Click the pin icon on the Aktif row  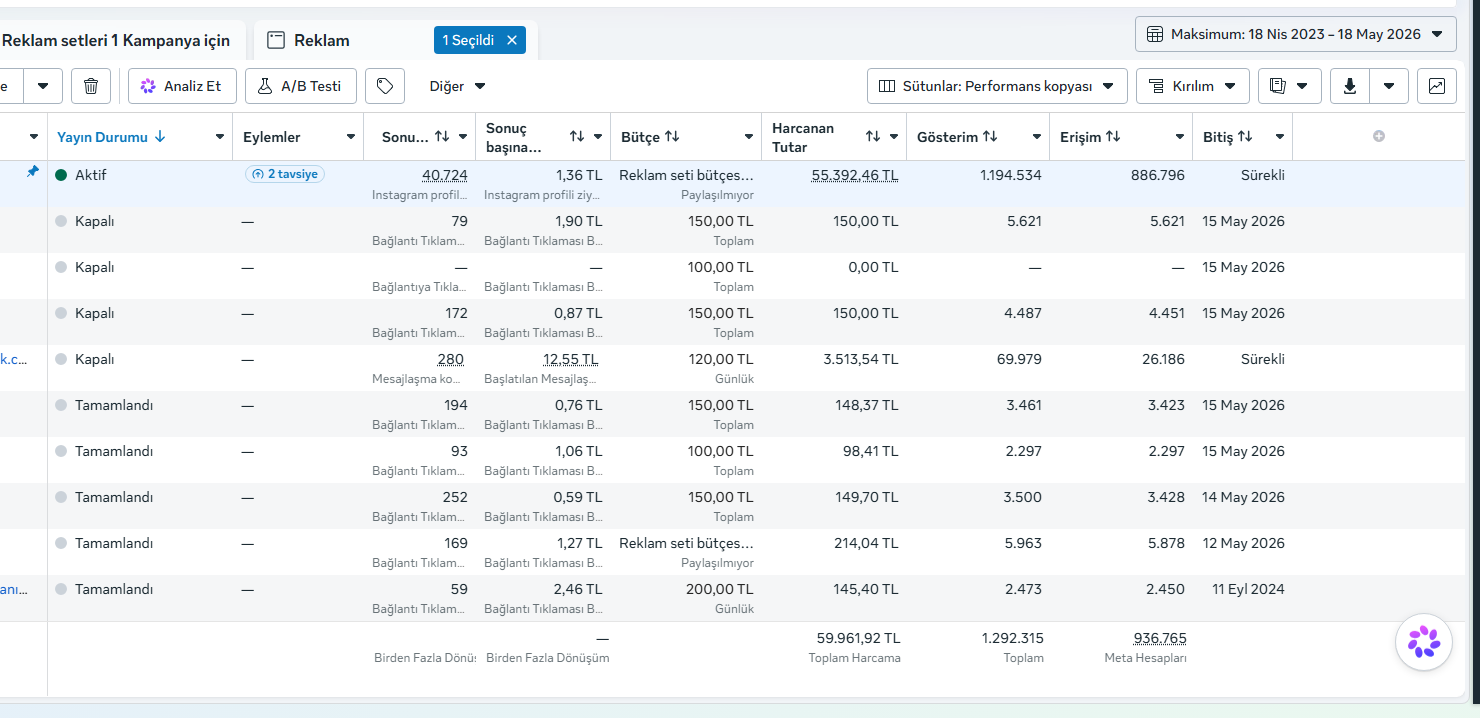pyautogui.click(x=33, y=172)
